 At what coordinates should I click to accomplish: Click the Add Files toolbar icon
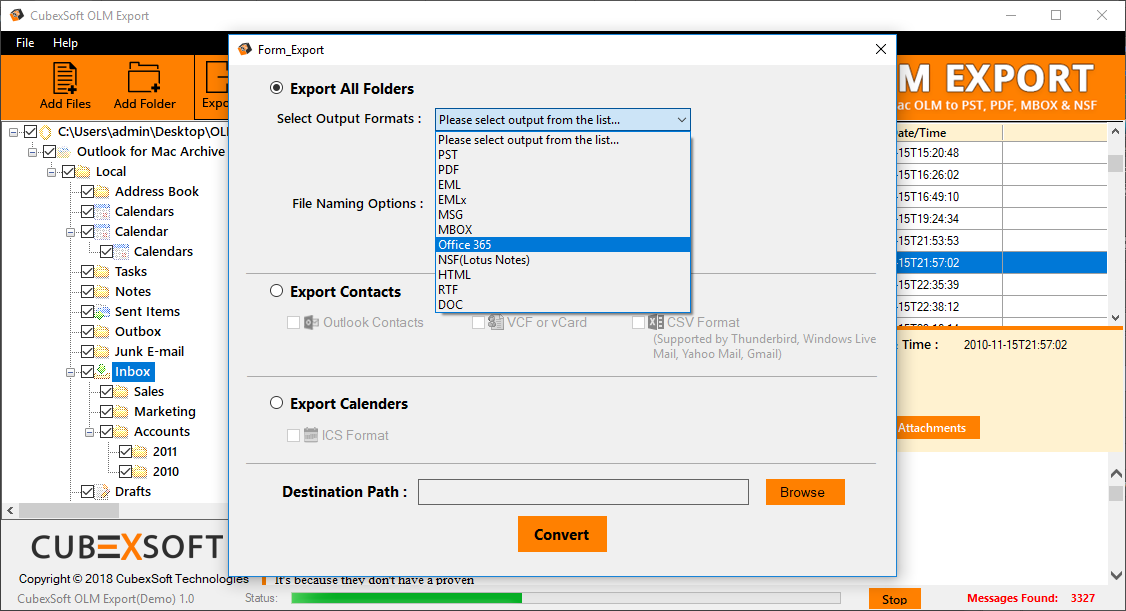pos(65,78)
